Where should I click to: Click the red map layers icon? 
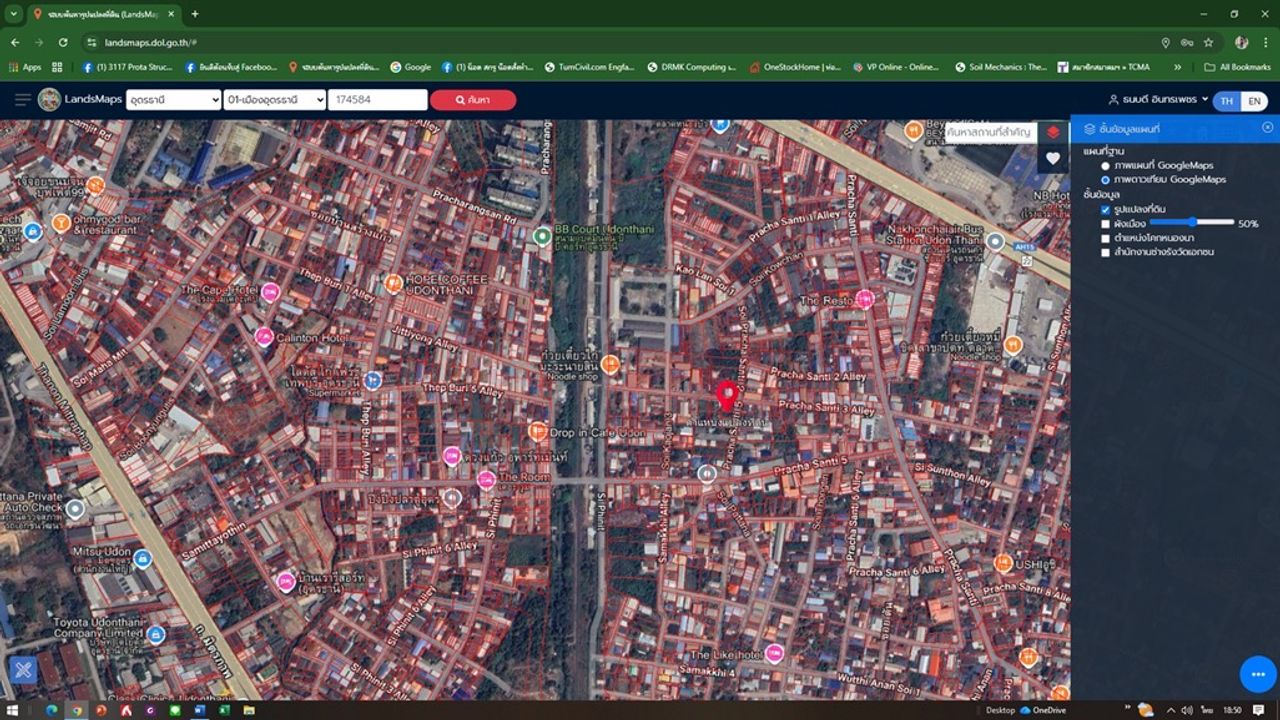1053,132
